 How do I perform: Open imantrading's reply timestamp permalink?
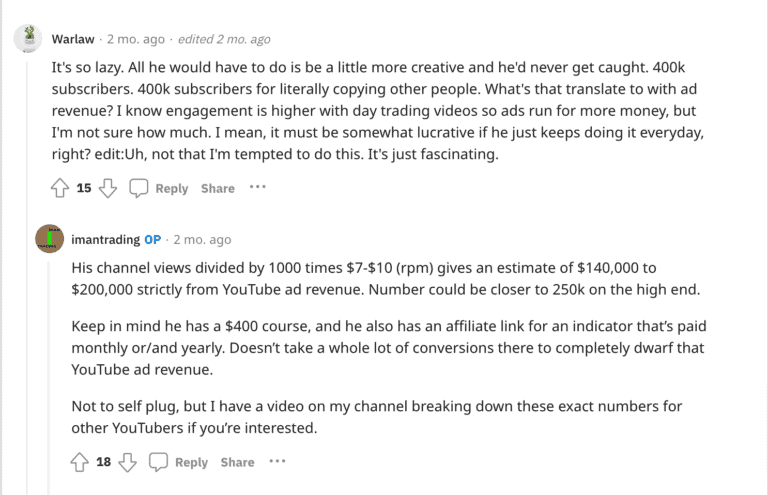[202, 240]
